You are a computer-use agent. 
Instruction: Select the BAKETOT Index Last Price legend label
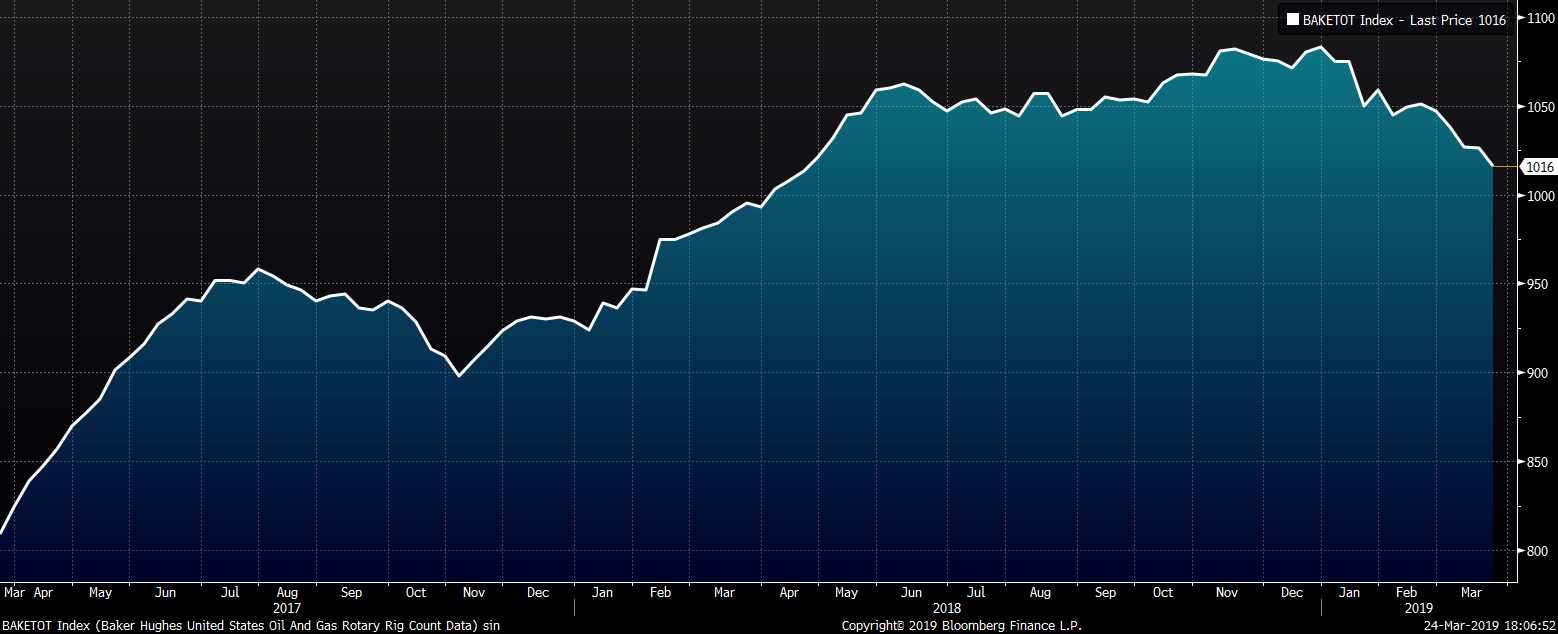pyautogui.click(x=1403, y=19)
